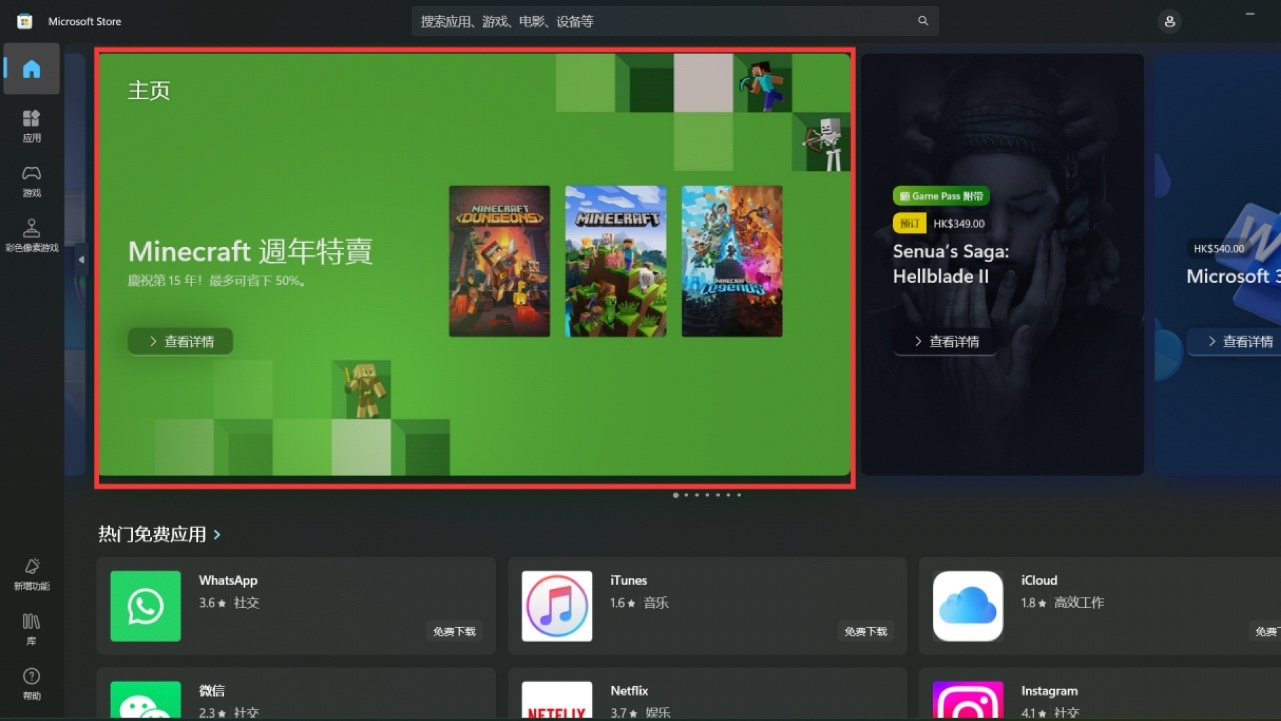Select the Minecraft Dungeons cover
This screenshot has height=721, width=1281.
click(x=499, y=261)
